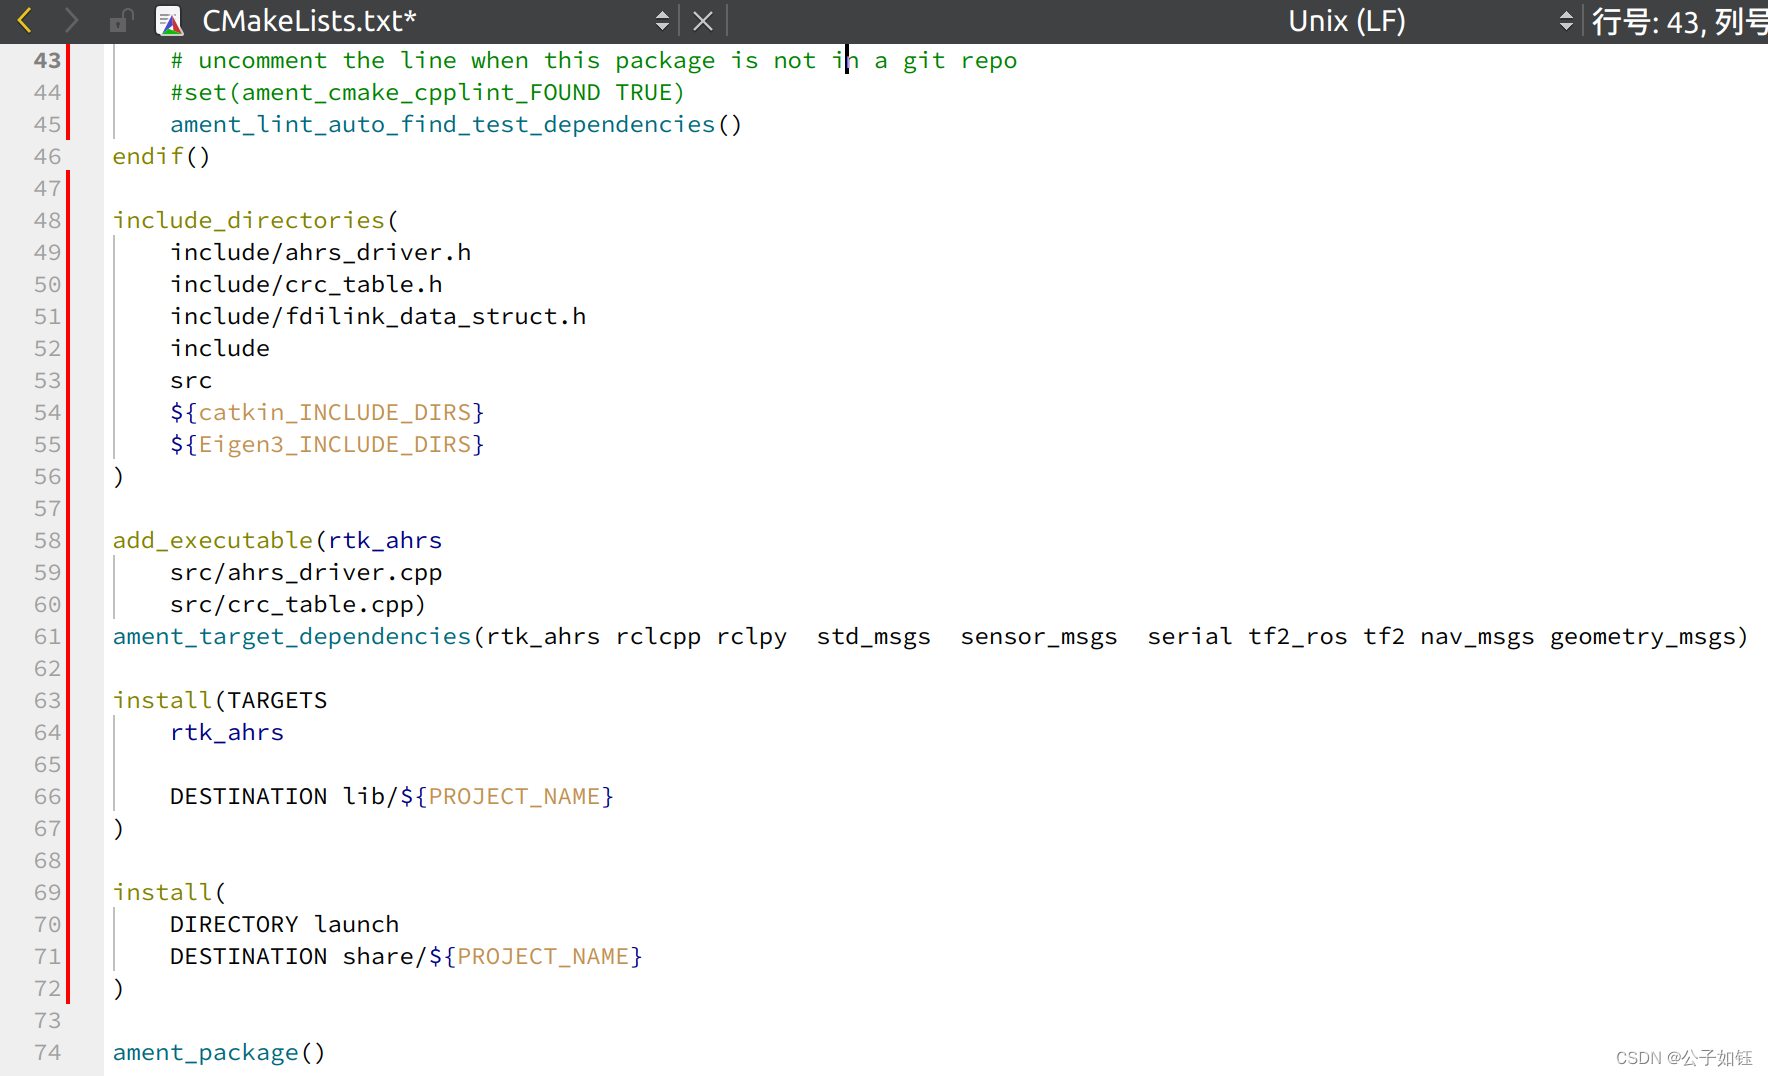Click include/ahrs_driver.h line

click(320, 252)
